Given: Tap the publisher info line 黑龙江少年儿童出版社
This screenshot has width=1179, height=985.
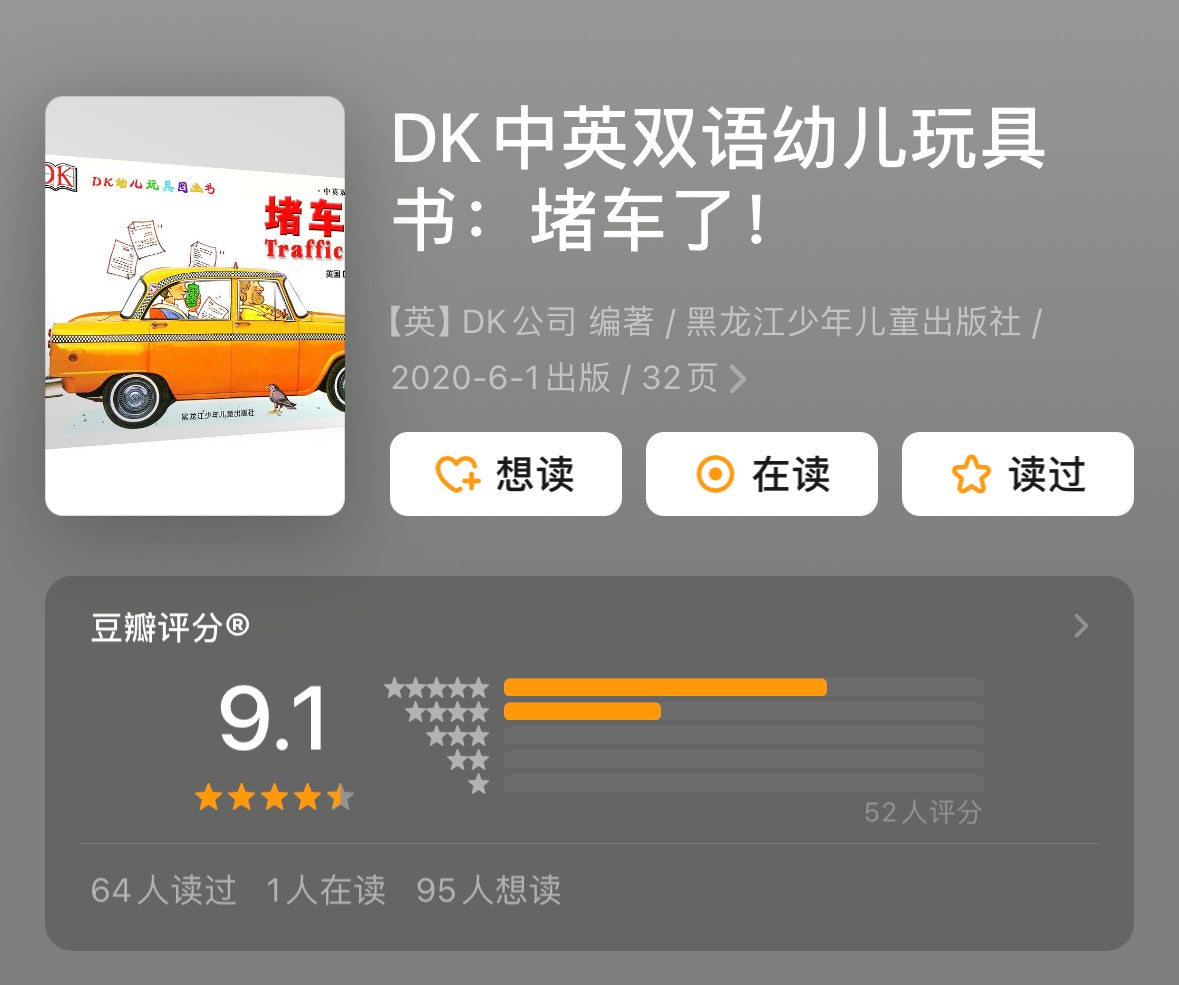Looking at the screenshot, I should click(x=853, y=322).
